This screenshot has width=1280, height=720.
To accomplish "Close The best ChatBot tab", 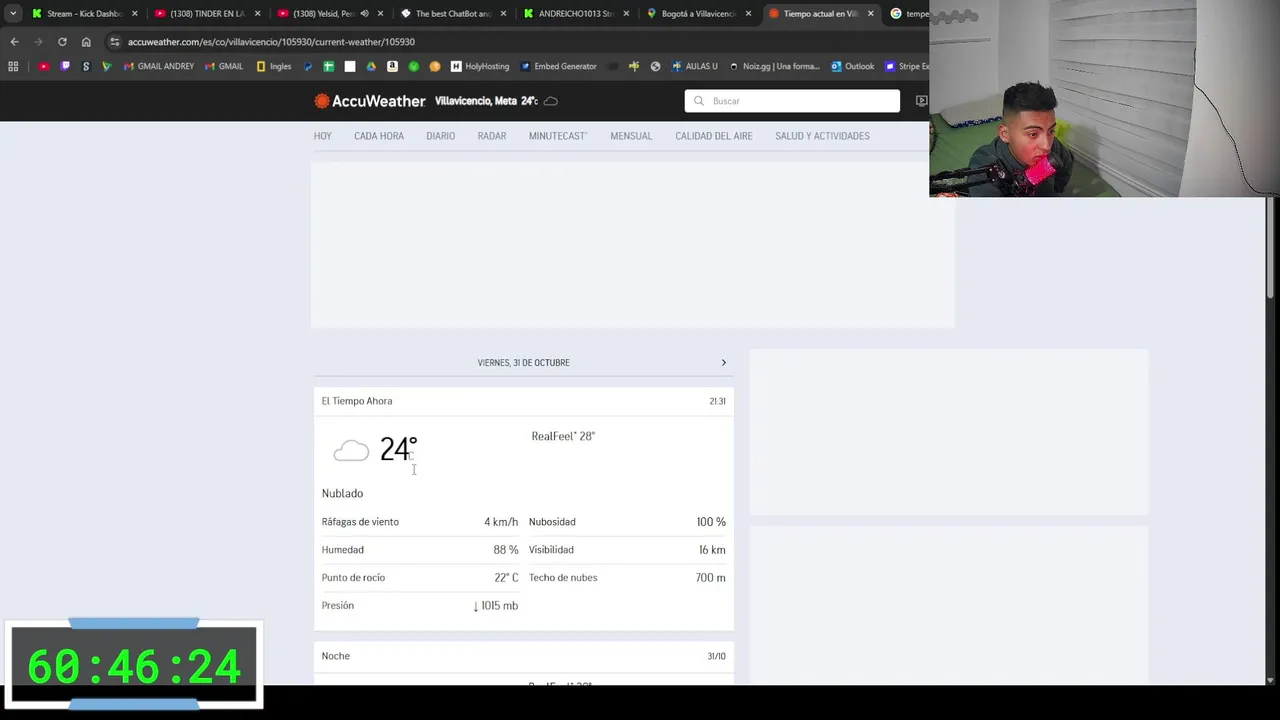I will pos(503,14).
